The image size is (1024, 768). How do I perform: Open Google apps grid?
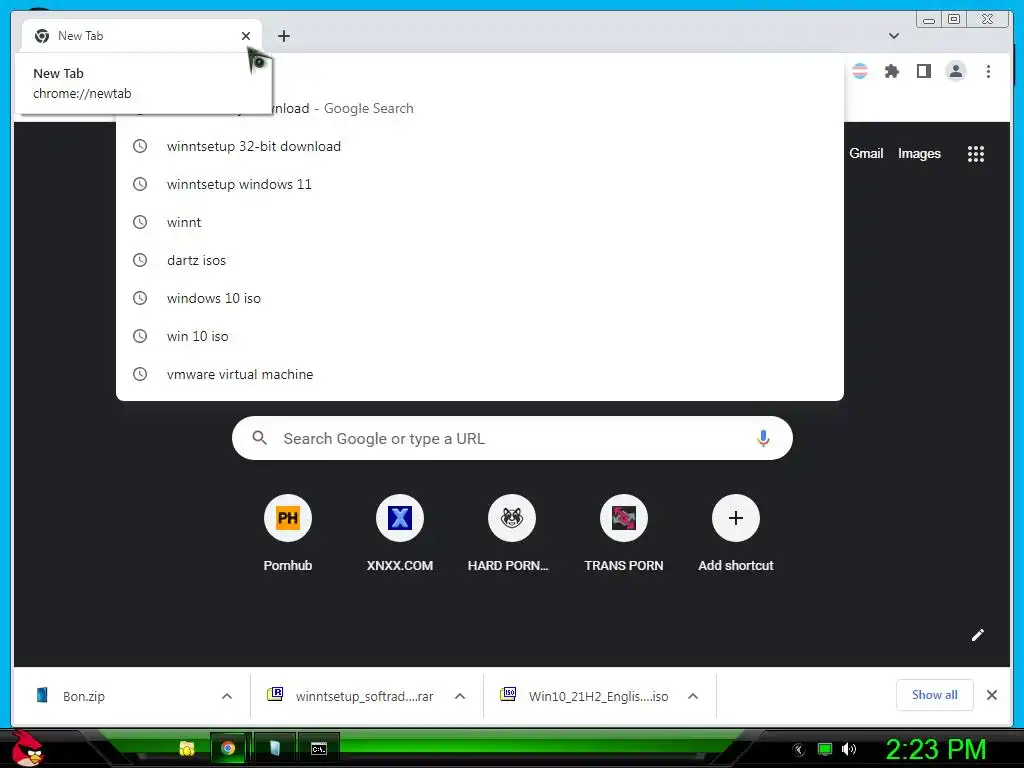976,153
